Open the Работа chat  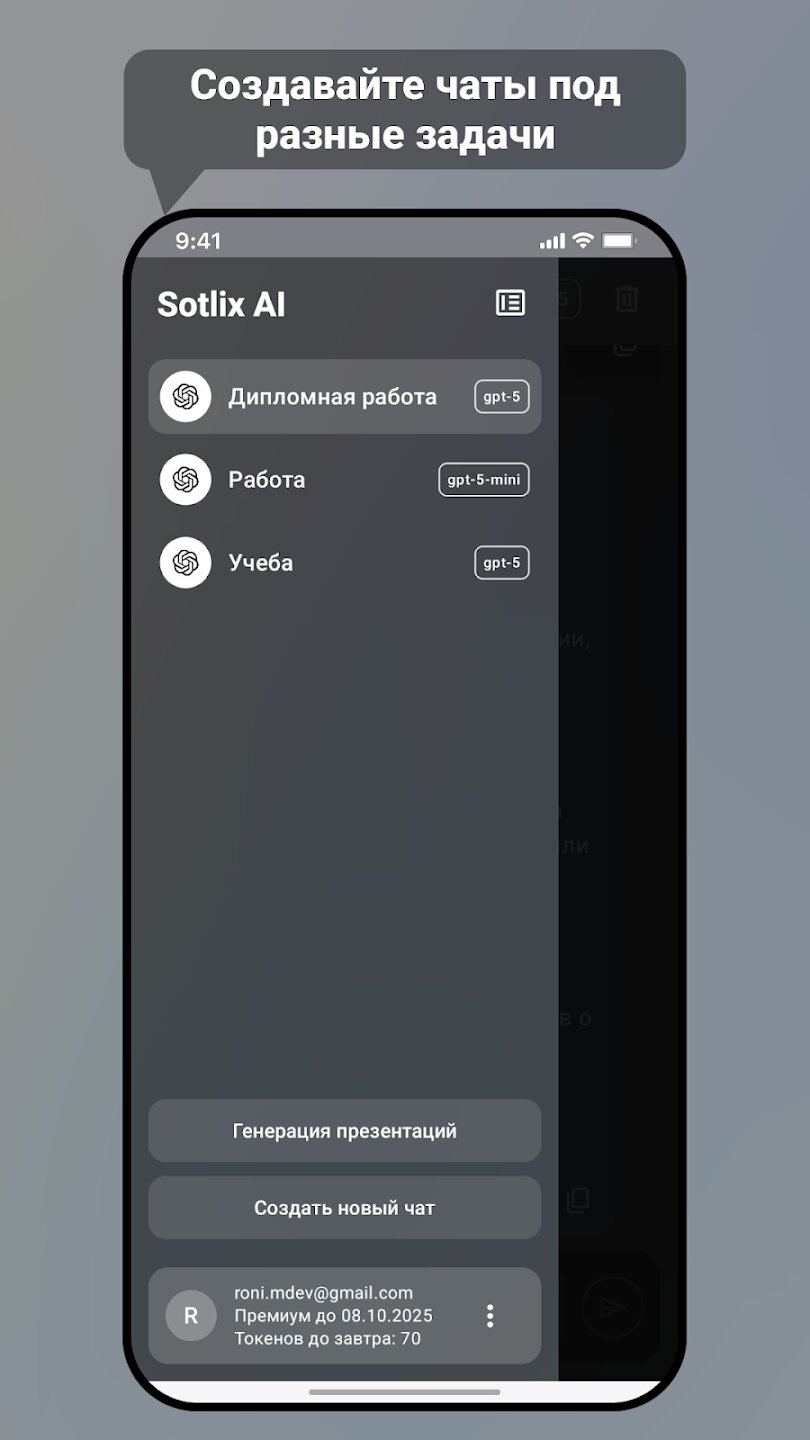coord(345,480)
